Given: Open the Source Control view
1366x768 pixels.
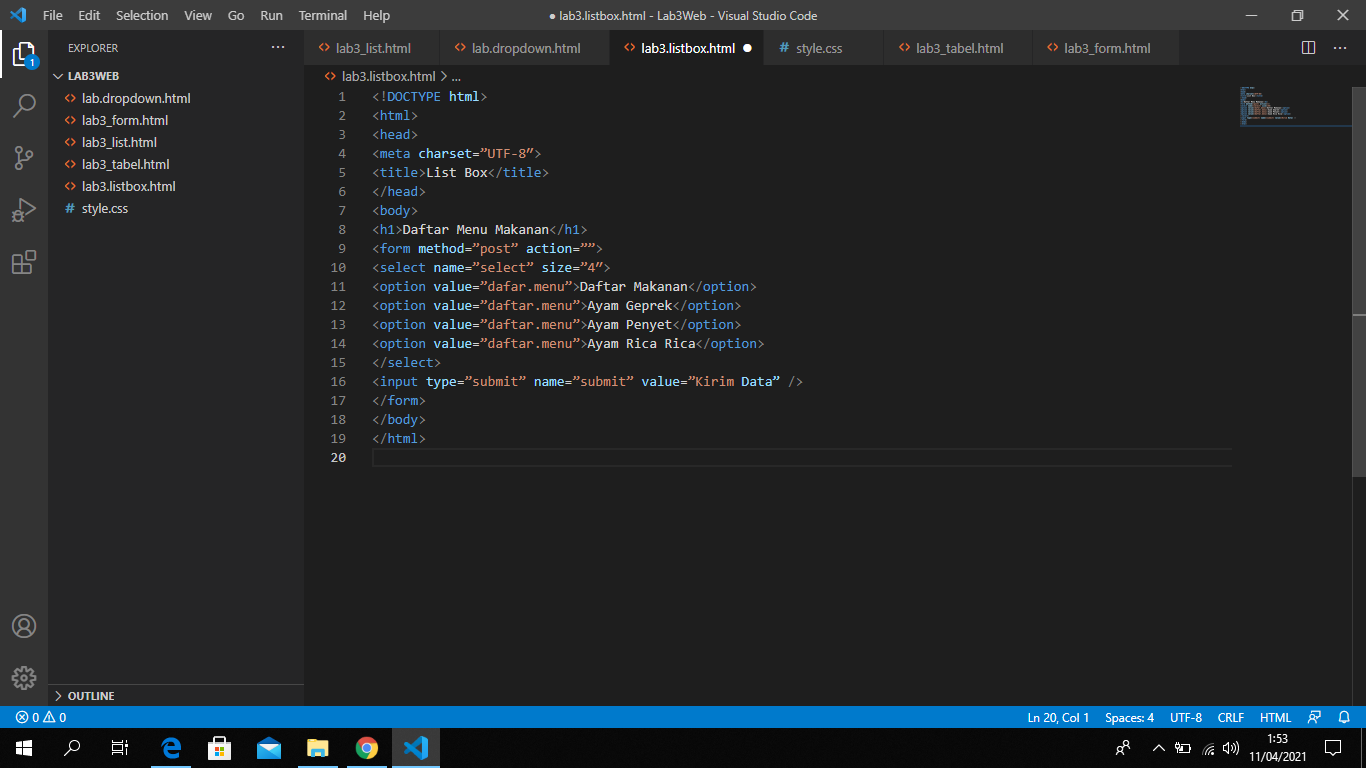Looking at the screenshot, I should click(24, 157).
